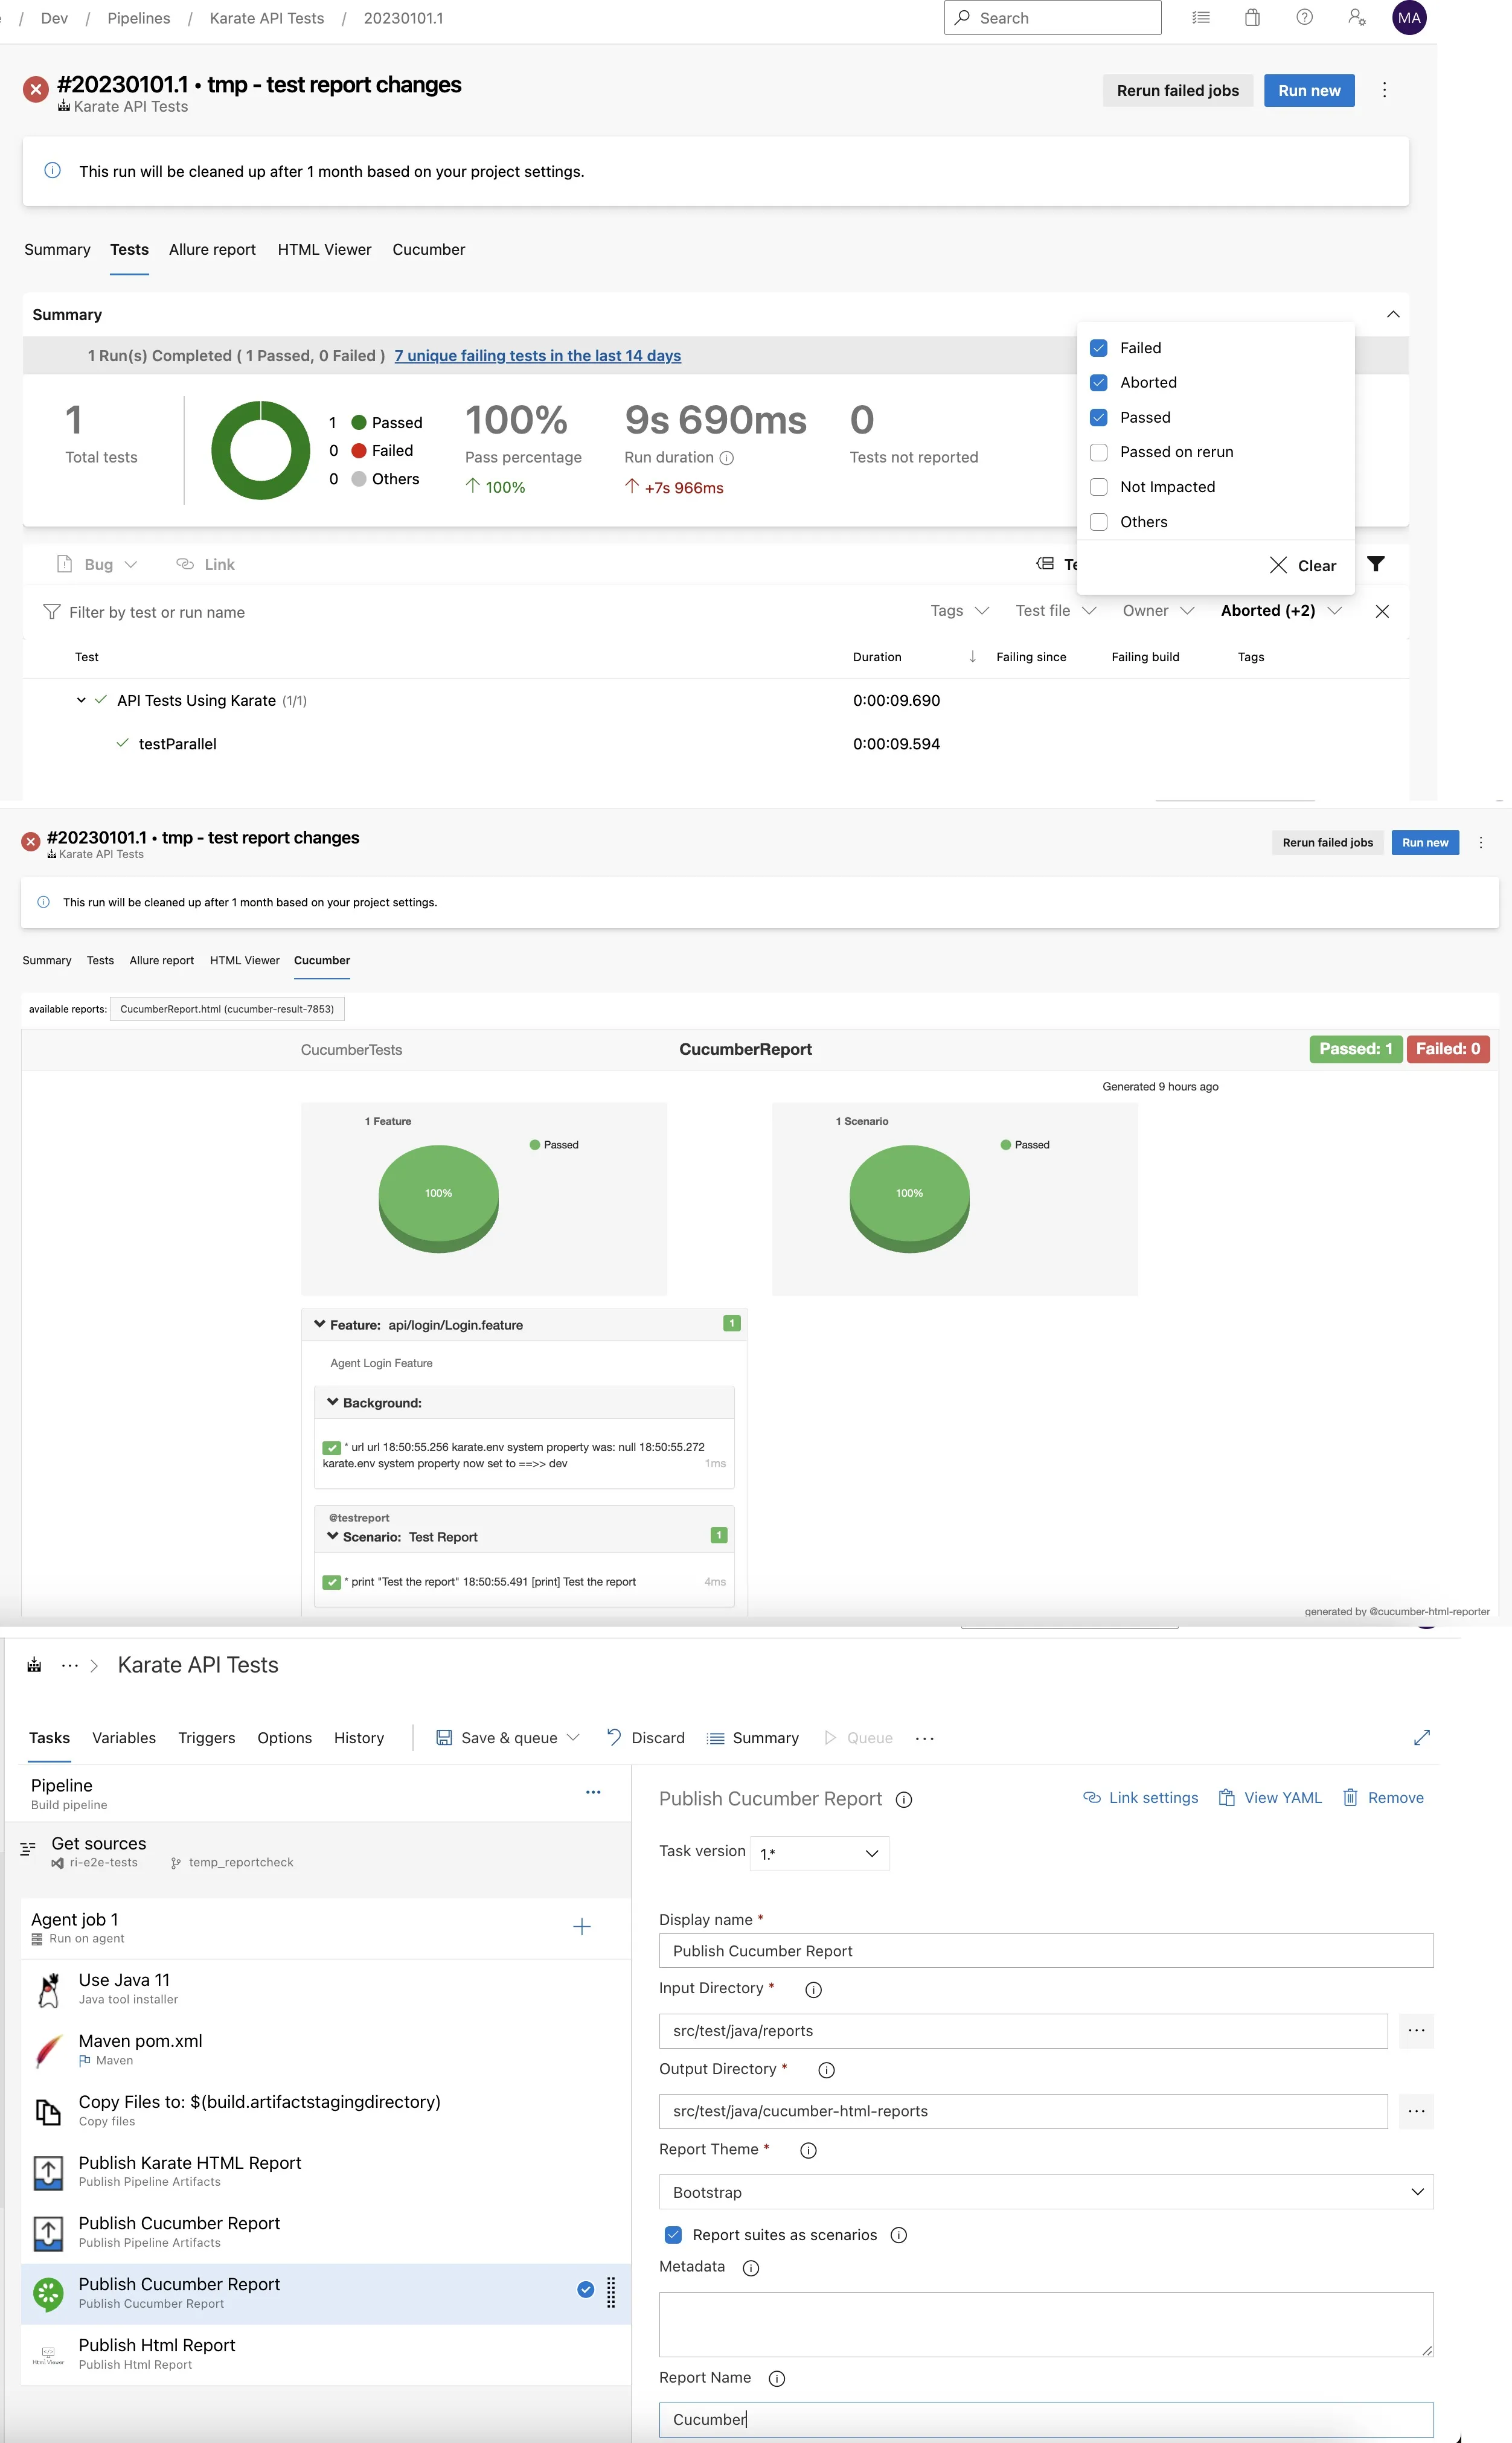1512x2443 pixels.
Task: Click the Rerun failed jobs button
Action: [x=1177, y=91]
